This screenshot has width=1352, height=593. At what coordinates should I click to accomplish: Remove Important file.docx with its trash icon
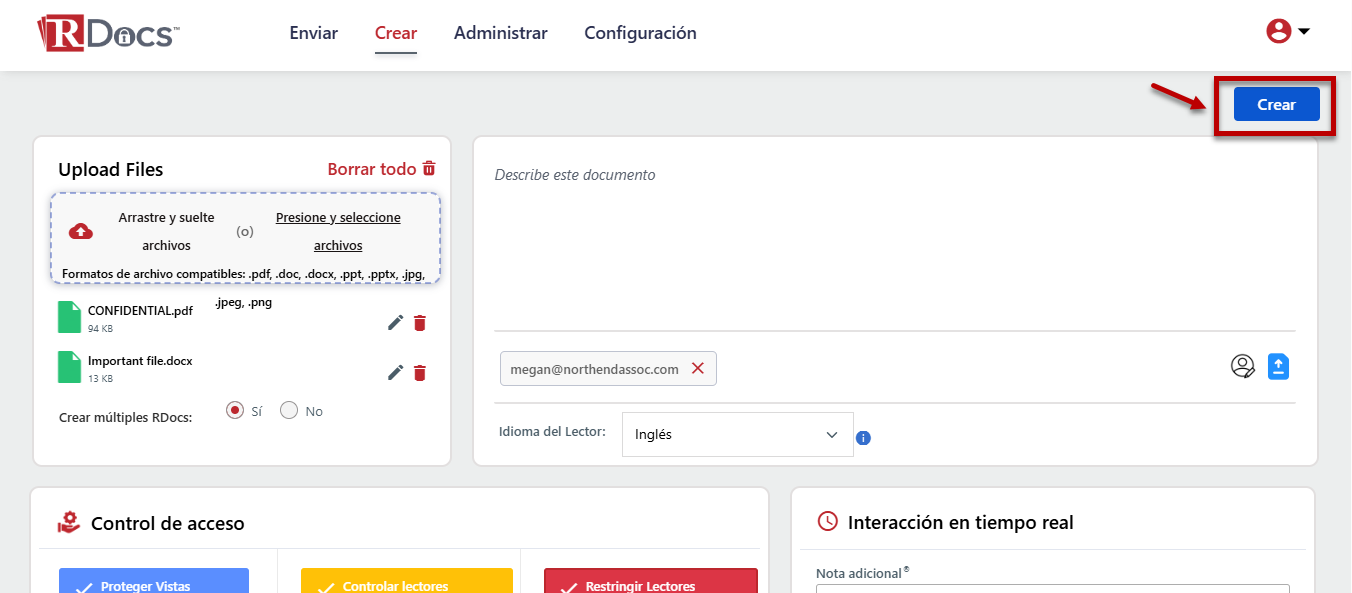tap(420, 372)
